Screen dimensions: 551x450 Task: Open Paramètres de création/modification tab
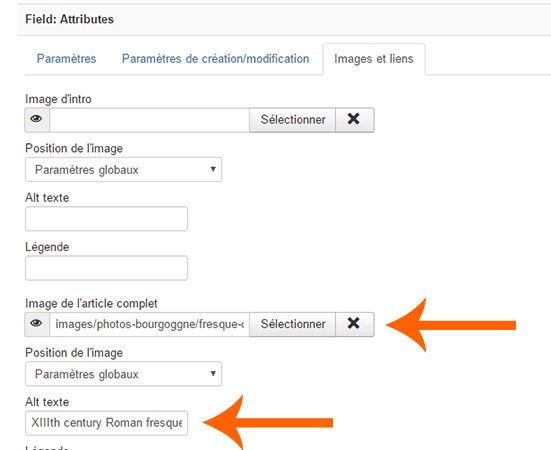point(215,59)
